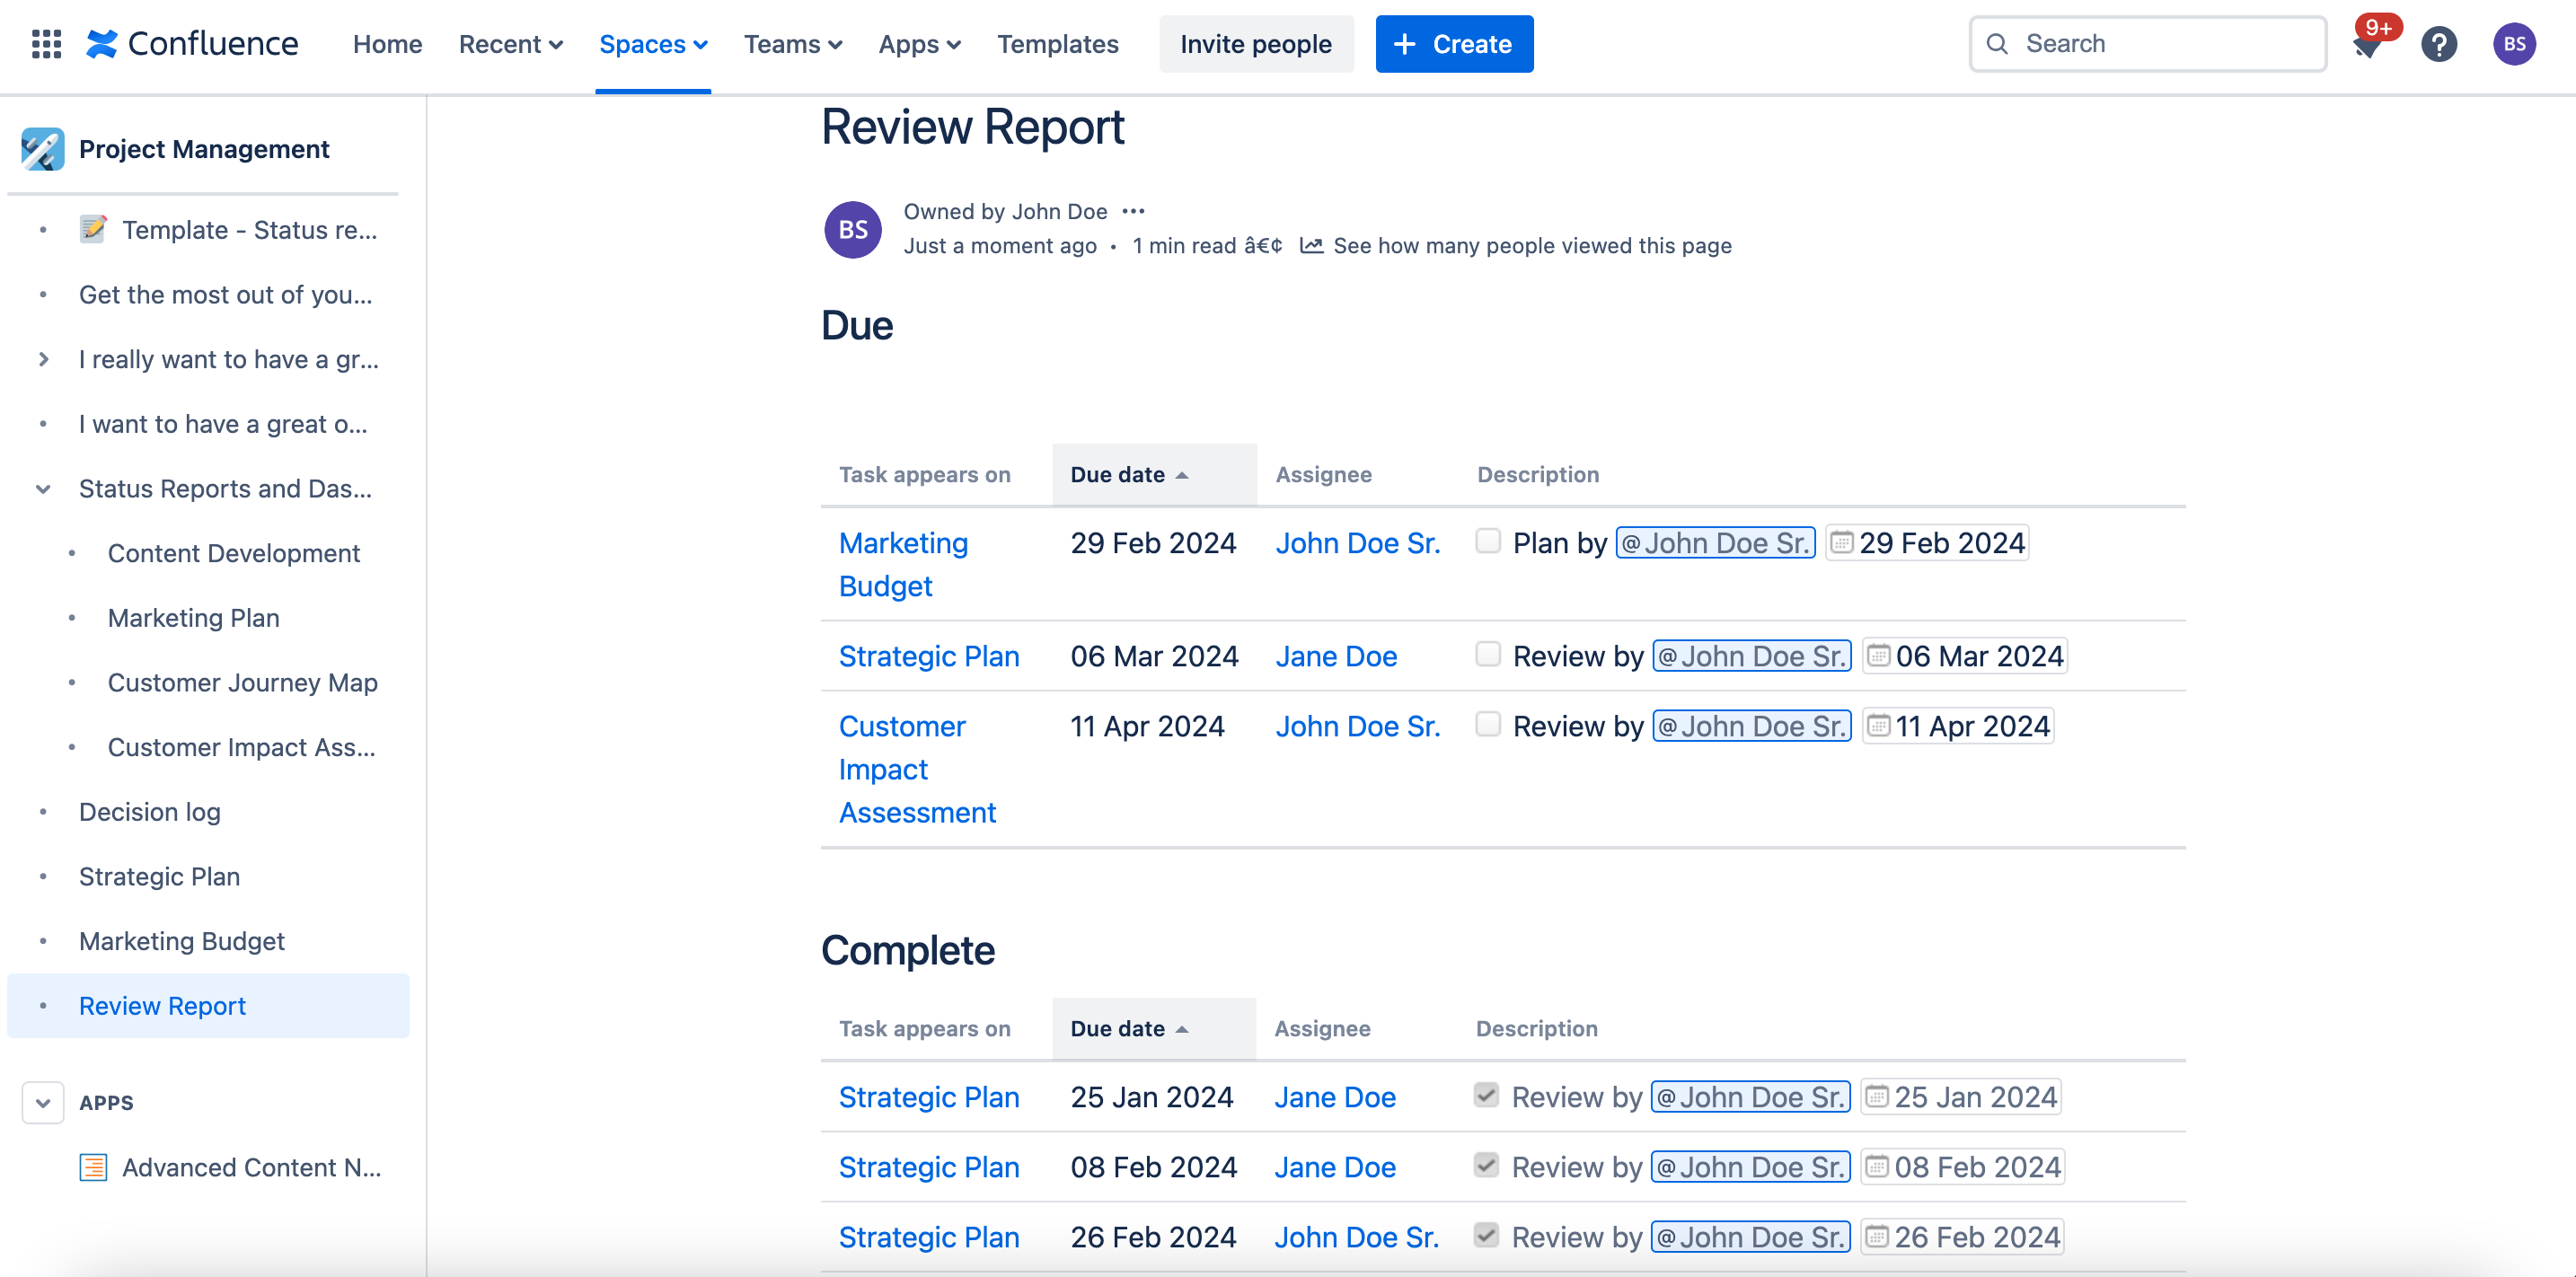Image resolution: width=2576 pixels, height=1277 pixels.
Task: Open the Home menu item
Action: pyautogui.click(x=387, y=44)
